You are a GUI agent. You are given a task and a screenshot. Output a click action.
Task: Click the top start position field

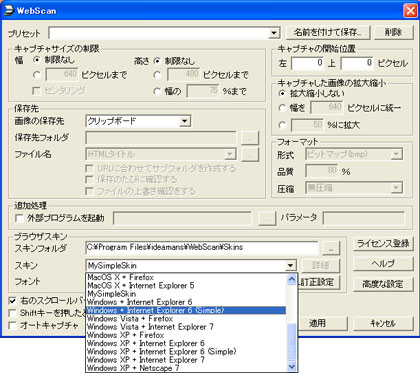[356, 63]
